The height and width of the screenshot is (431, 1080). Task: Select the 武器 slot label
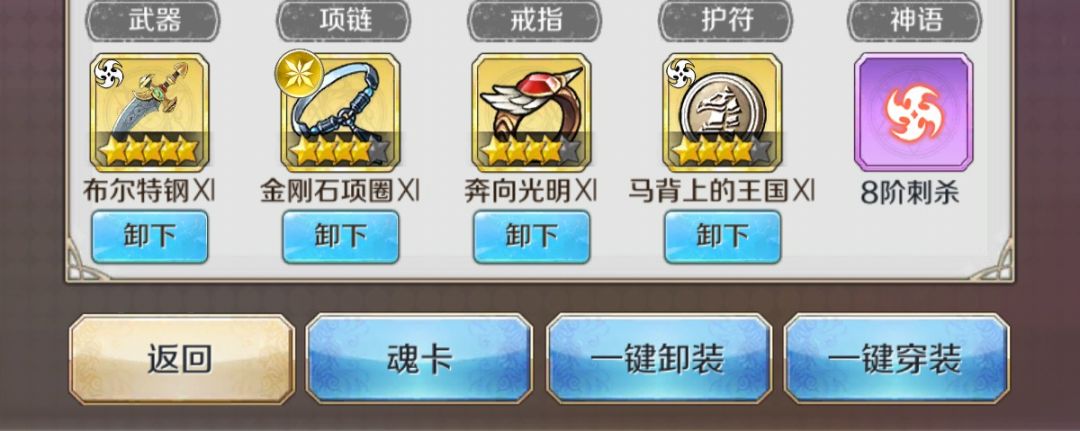pyautogui.click(x=152, y=21)
